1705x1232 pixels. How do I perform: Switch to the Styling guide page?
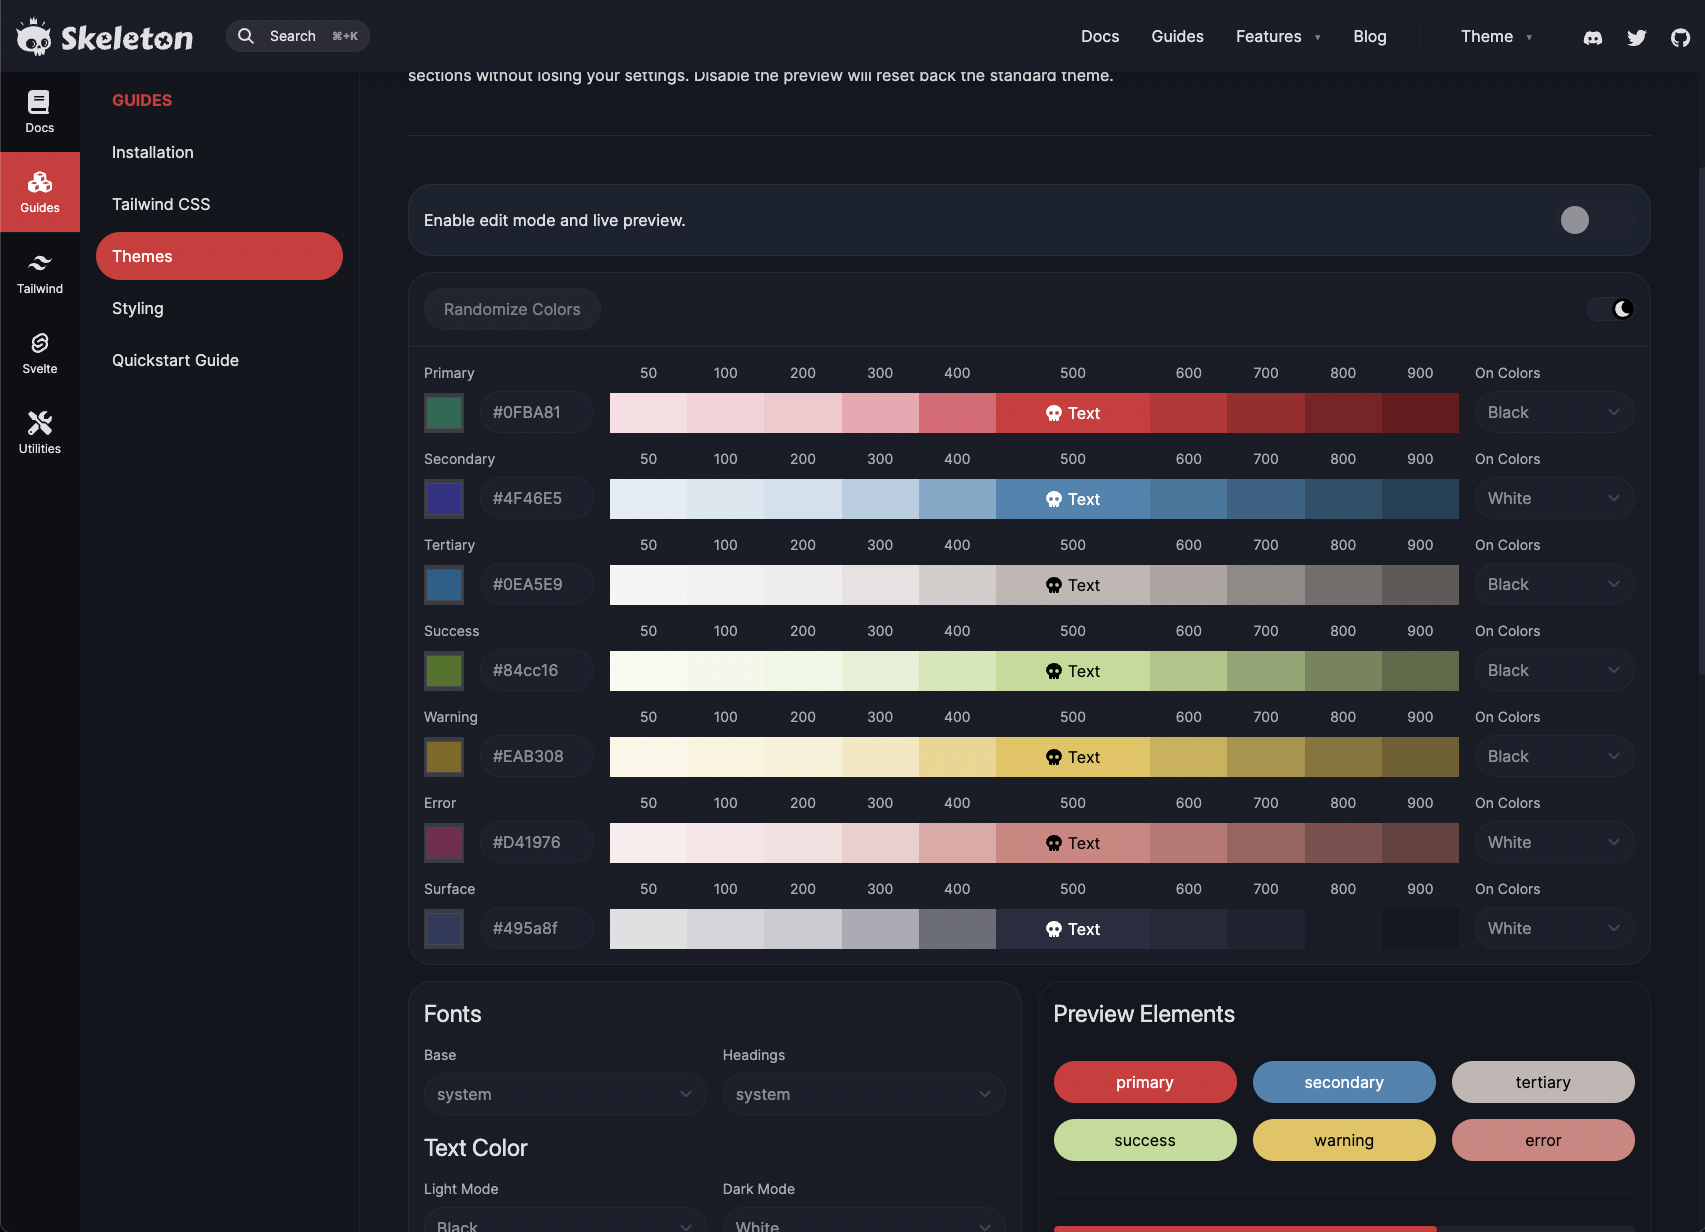click(x=137, y=308)
